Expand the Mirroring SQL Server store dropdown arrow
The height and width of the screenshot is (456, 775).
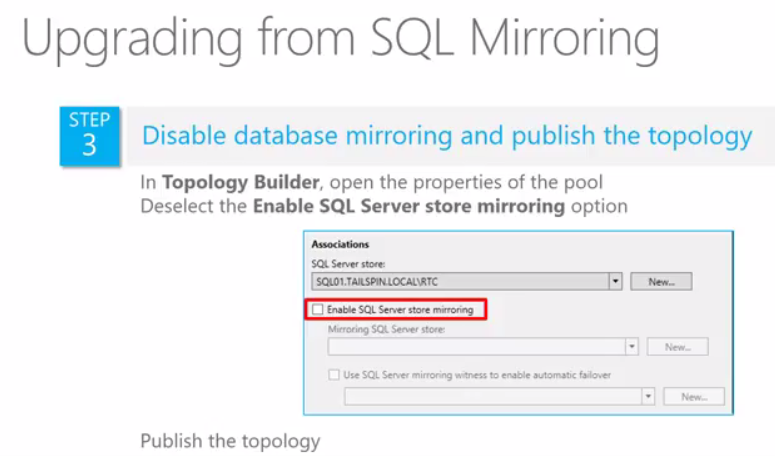(x=632, y=347)
